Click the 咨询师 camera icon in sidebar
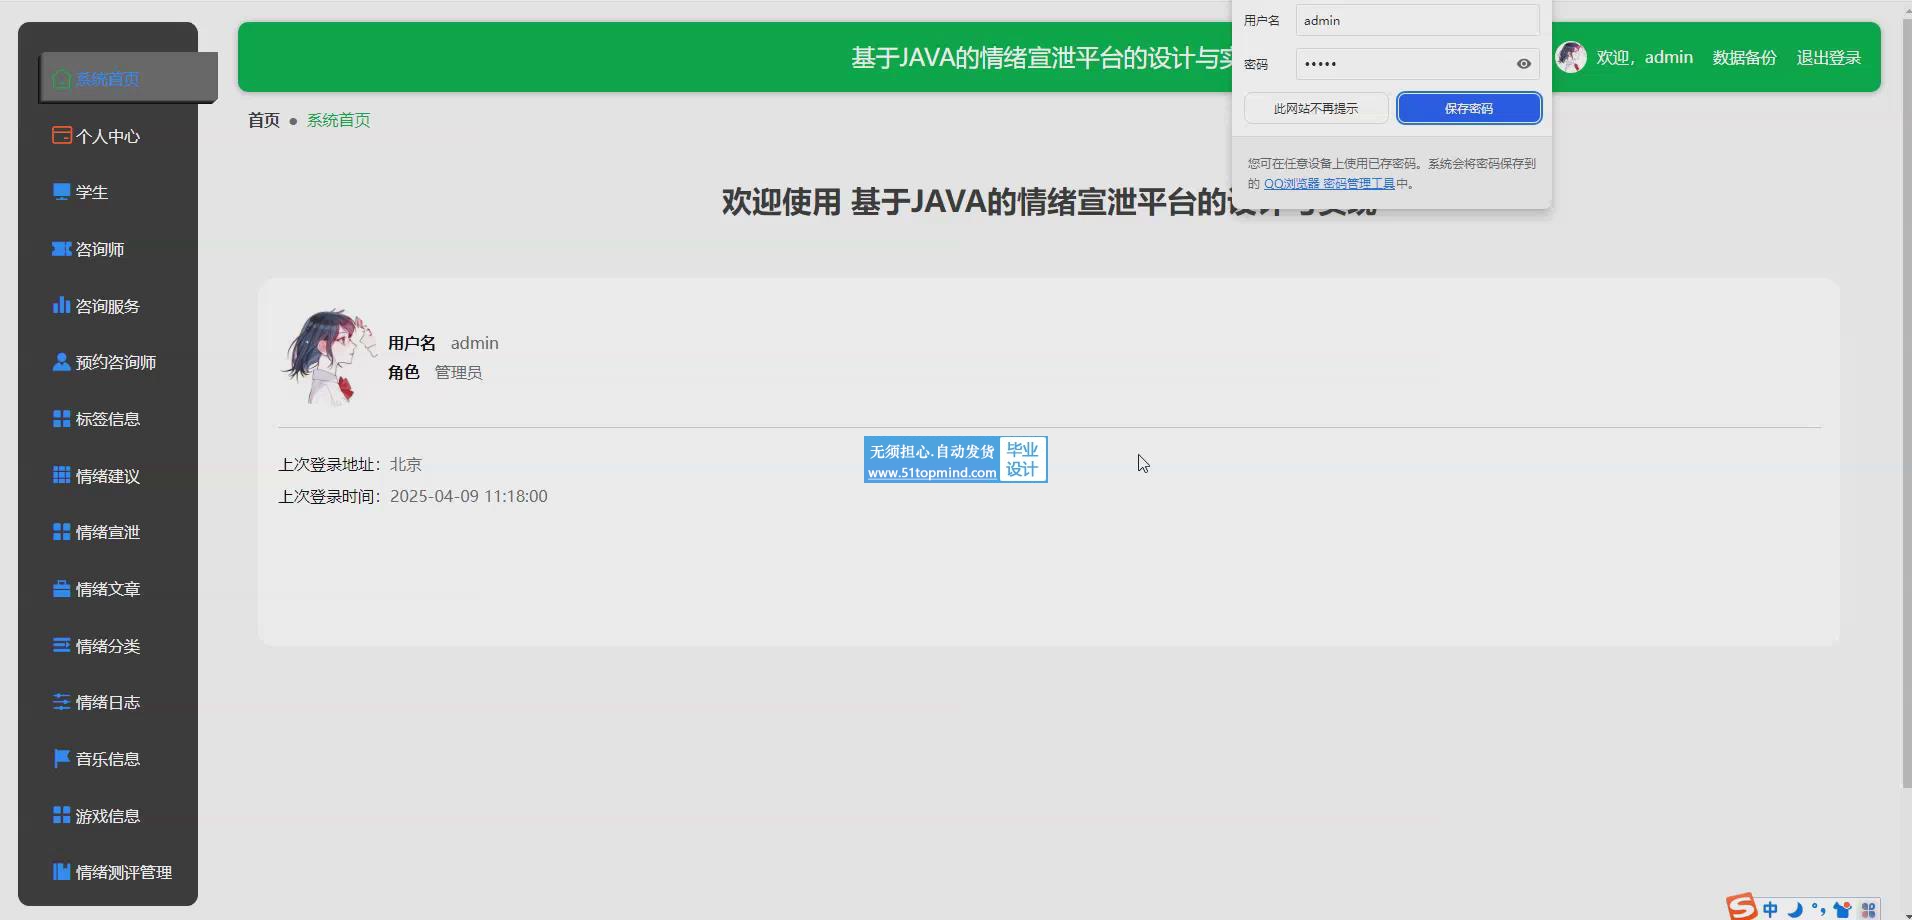The width and height of the screenshot is (1912, 920). coord(61,249)
